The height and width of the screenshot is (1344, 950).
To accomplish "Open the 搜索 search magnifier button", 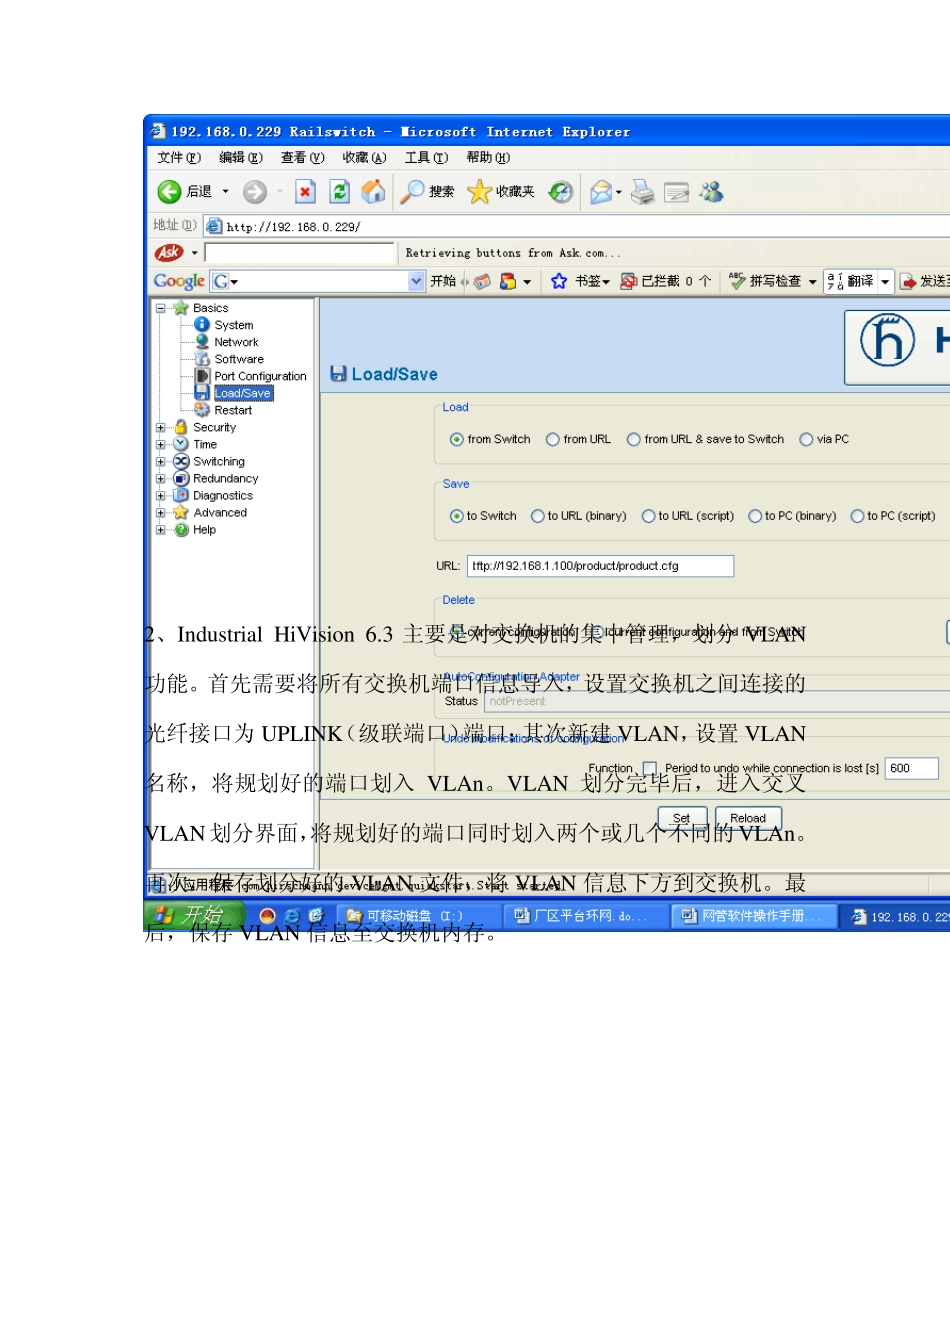I will pyautogui.click(x=427, y=192).
